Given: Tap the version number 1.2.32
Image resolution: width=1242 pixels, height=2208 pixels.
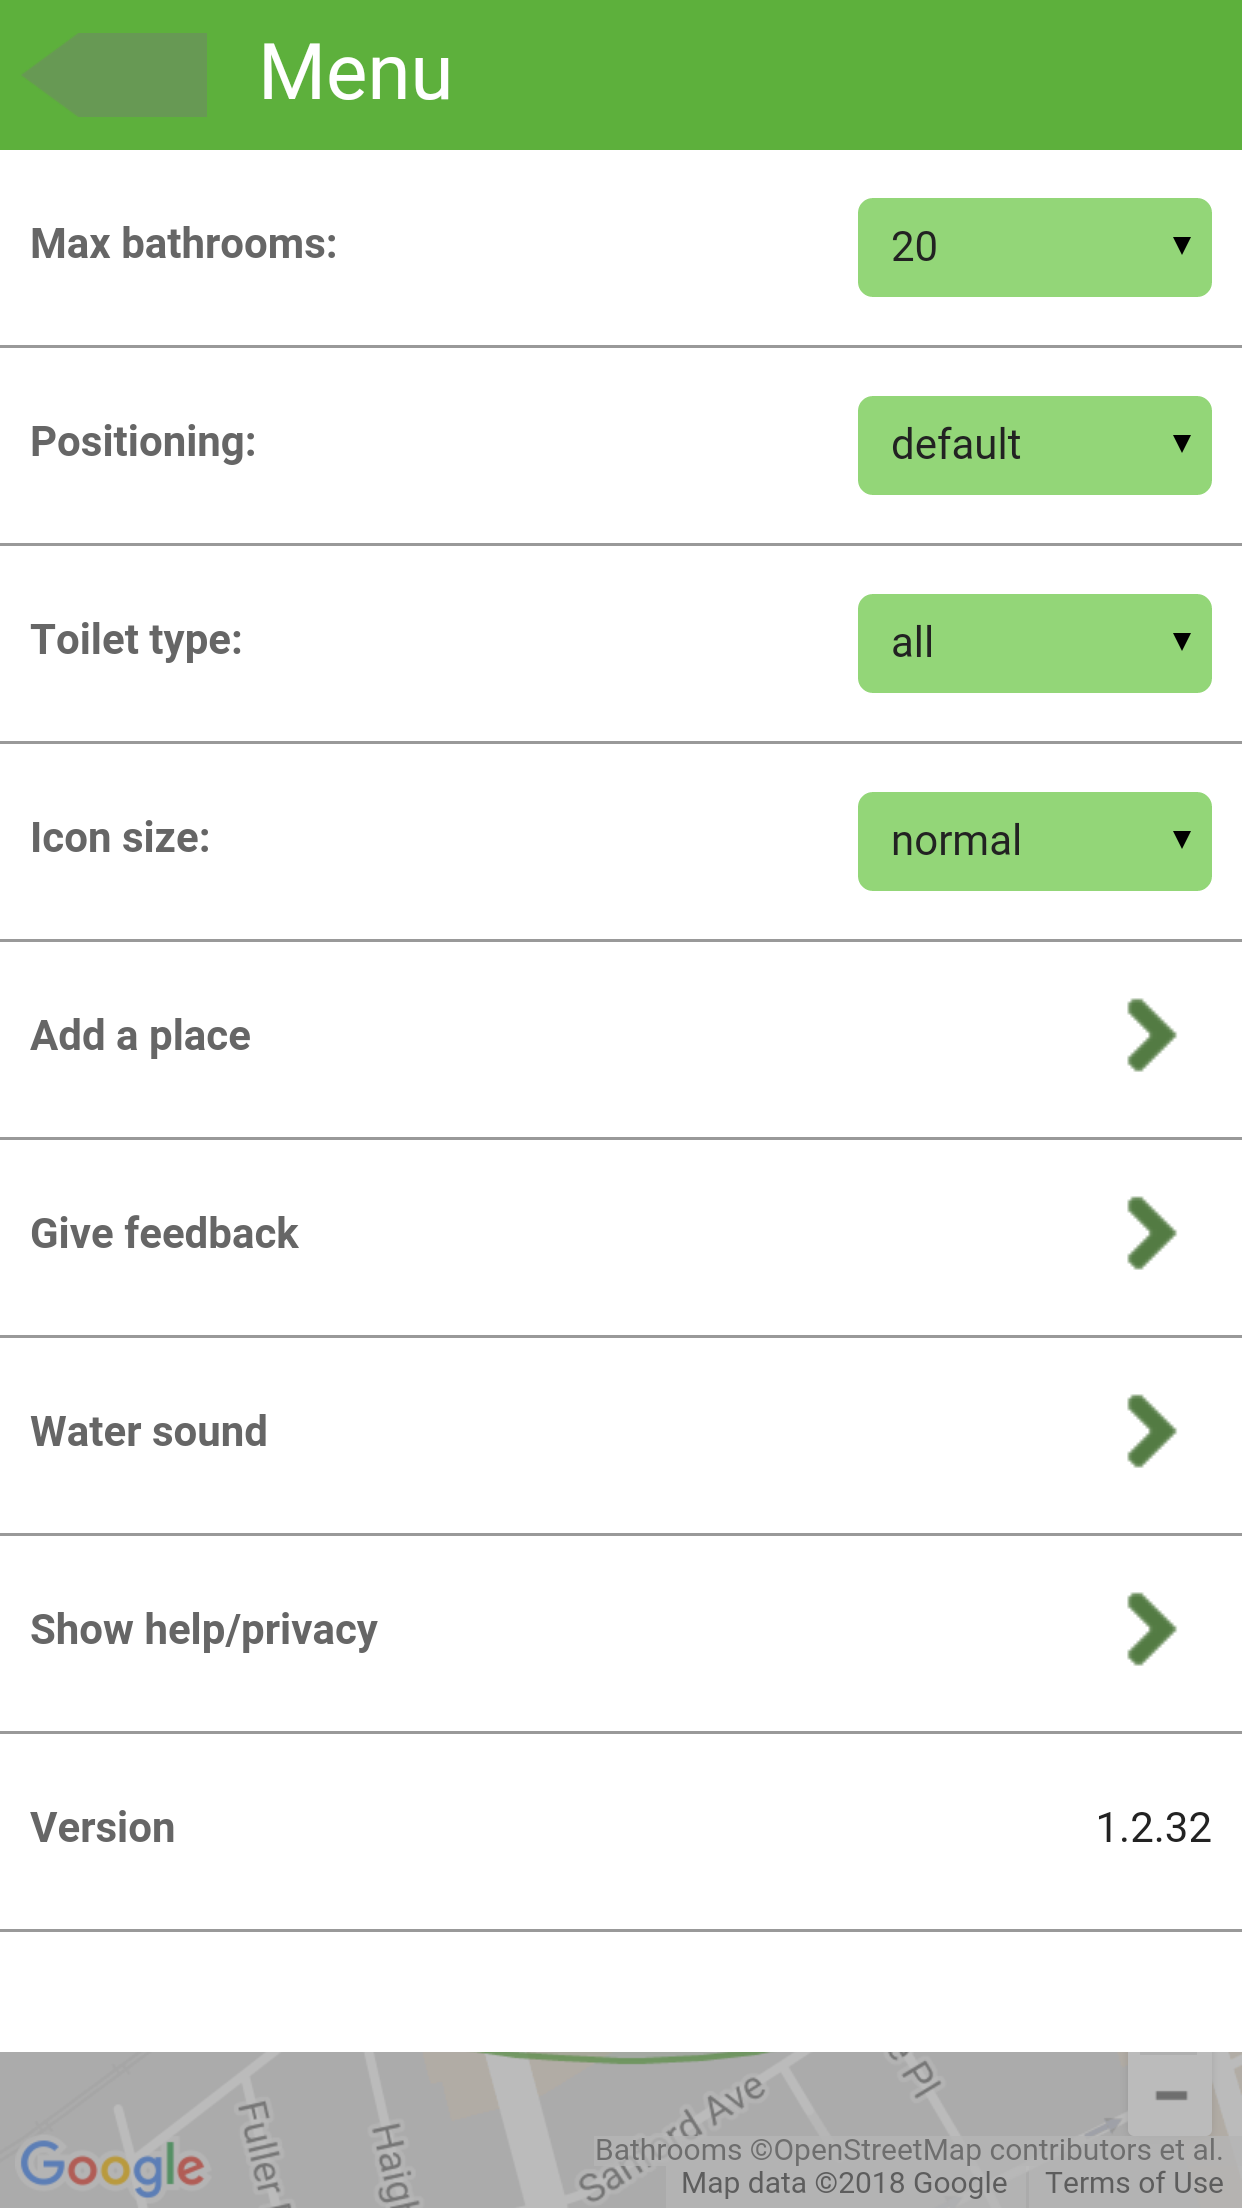Looking at the screenshot, I should (1153, 1828).
